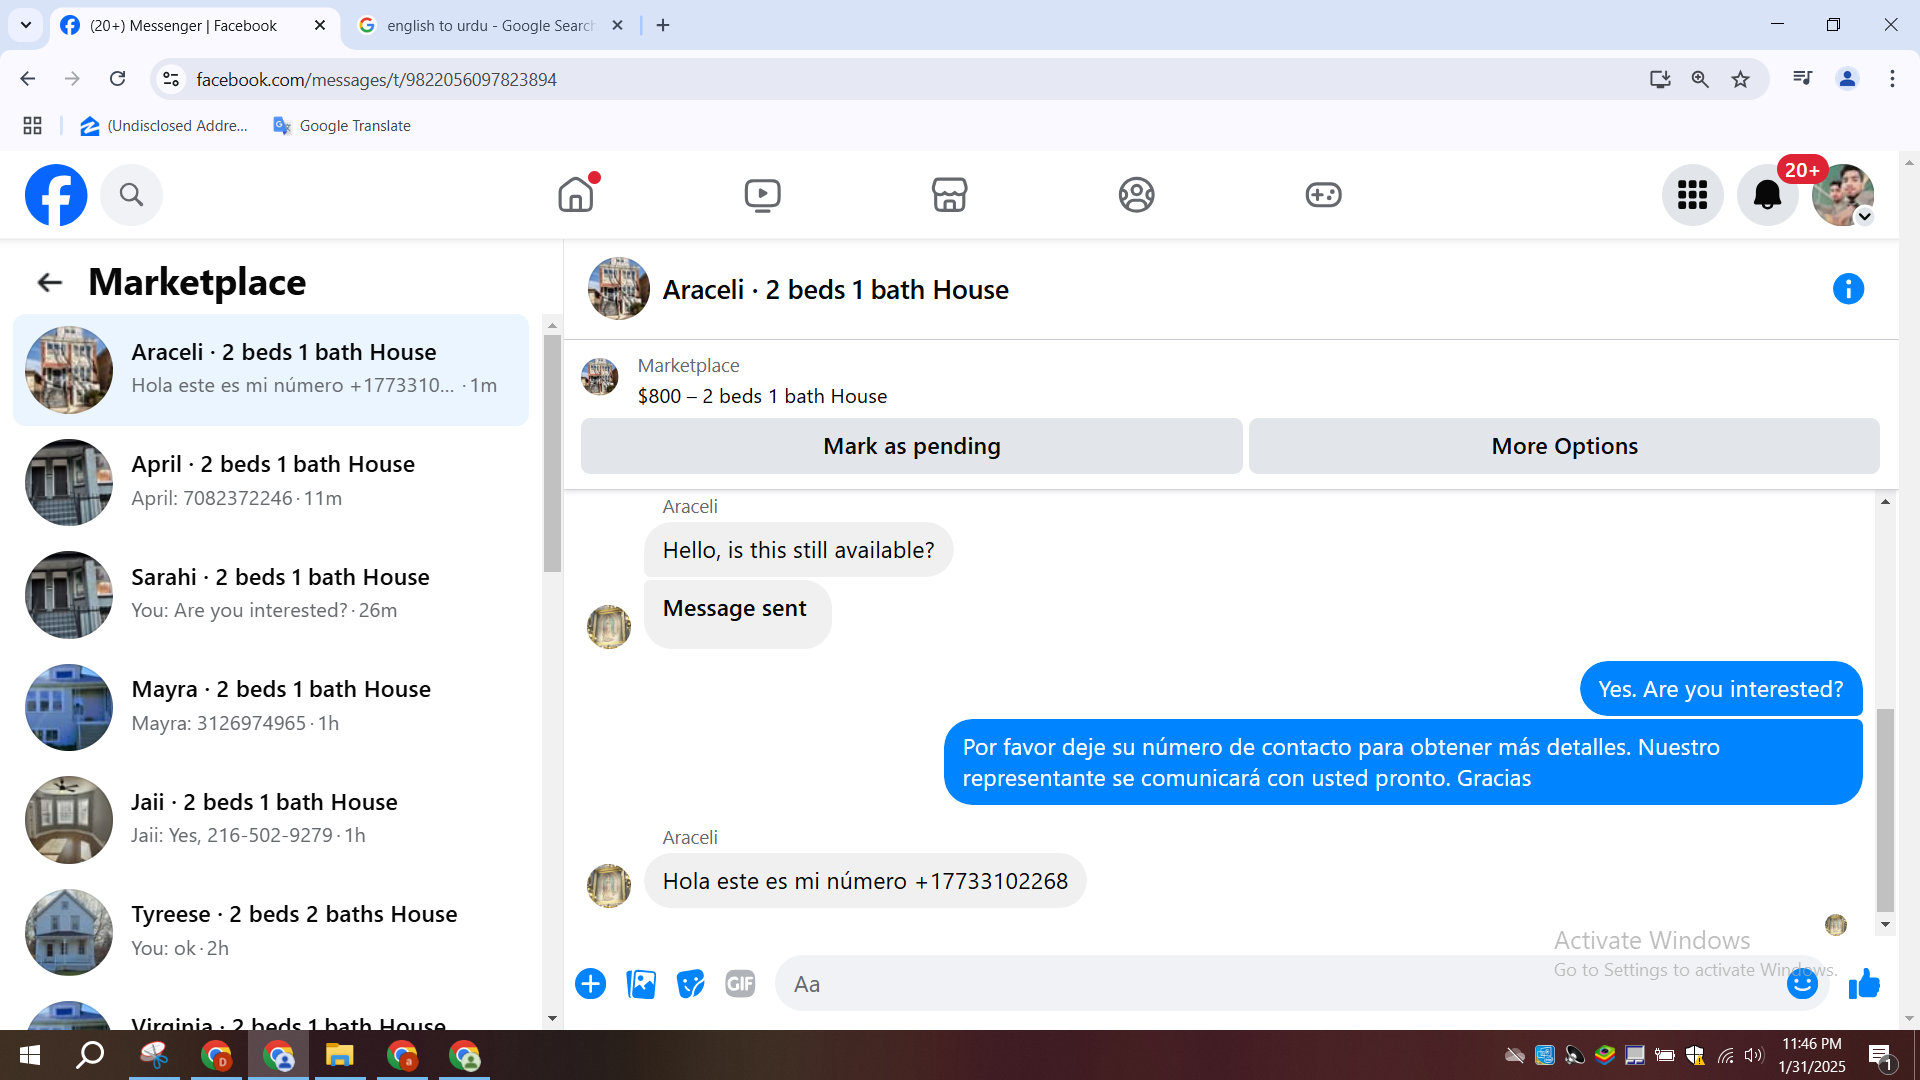Viewport: 1920px width, 1080px height.
Task: Open Windows Start menu
Action: point(30,1055)
